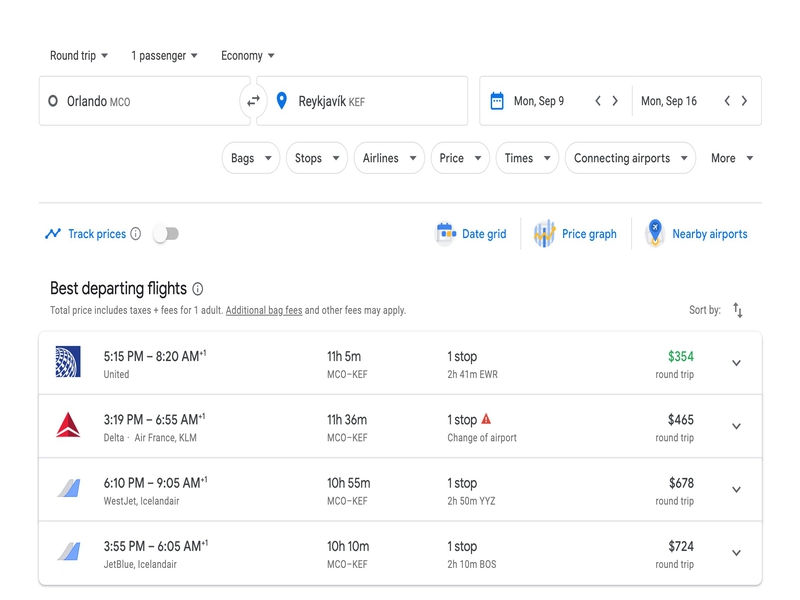800x600 pixels.
Task: Open Best departing flights info icon
Action: [x=197, y=289]
